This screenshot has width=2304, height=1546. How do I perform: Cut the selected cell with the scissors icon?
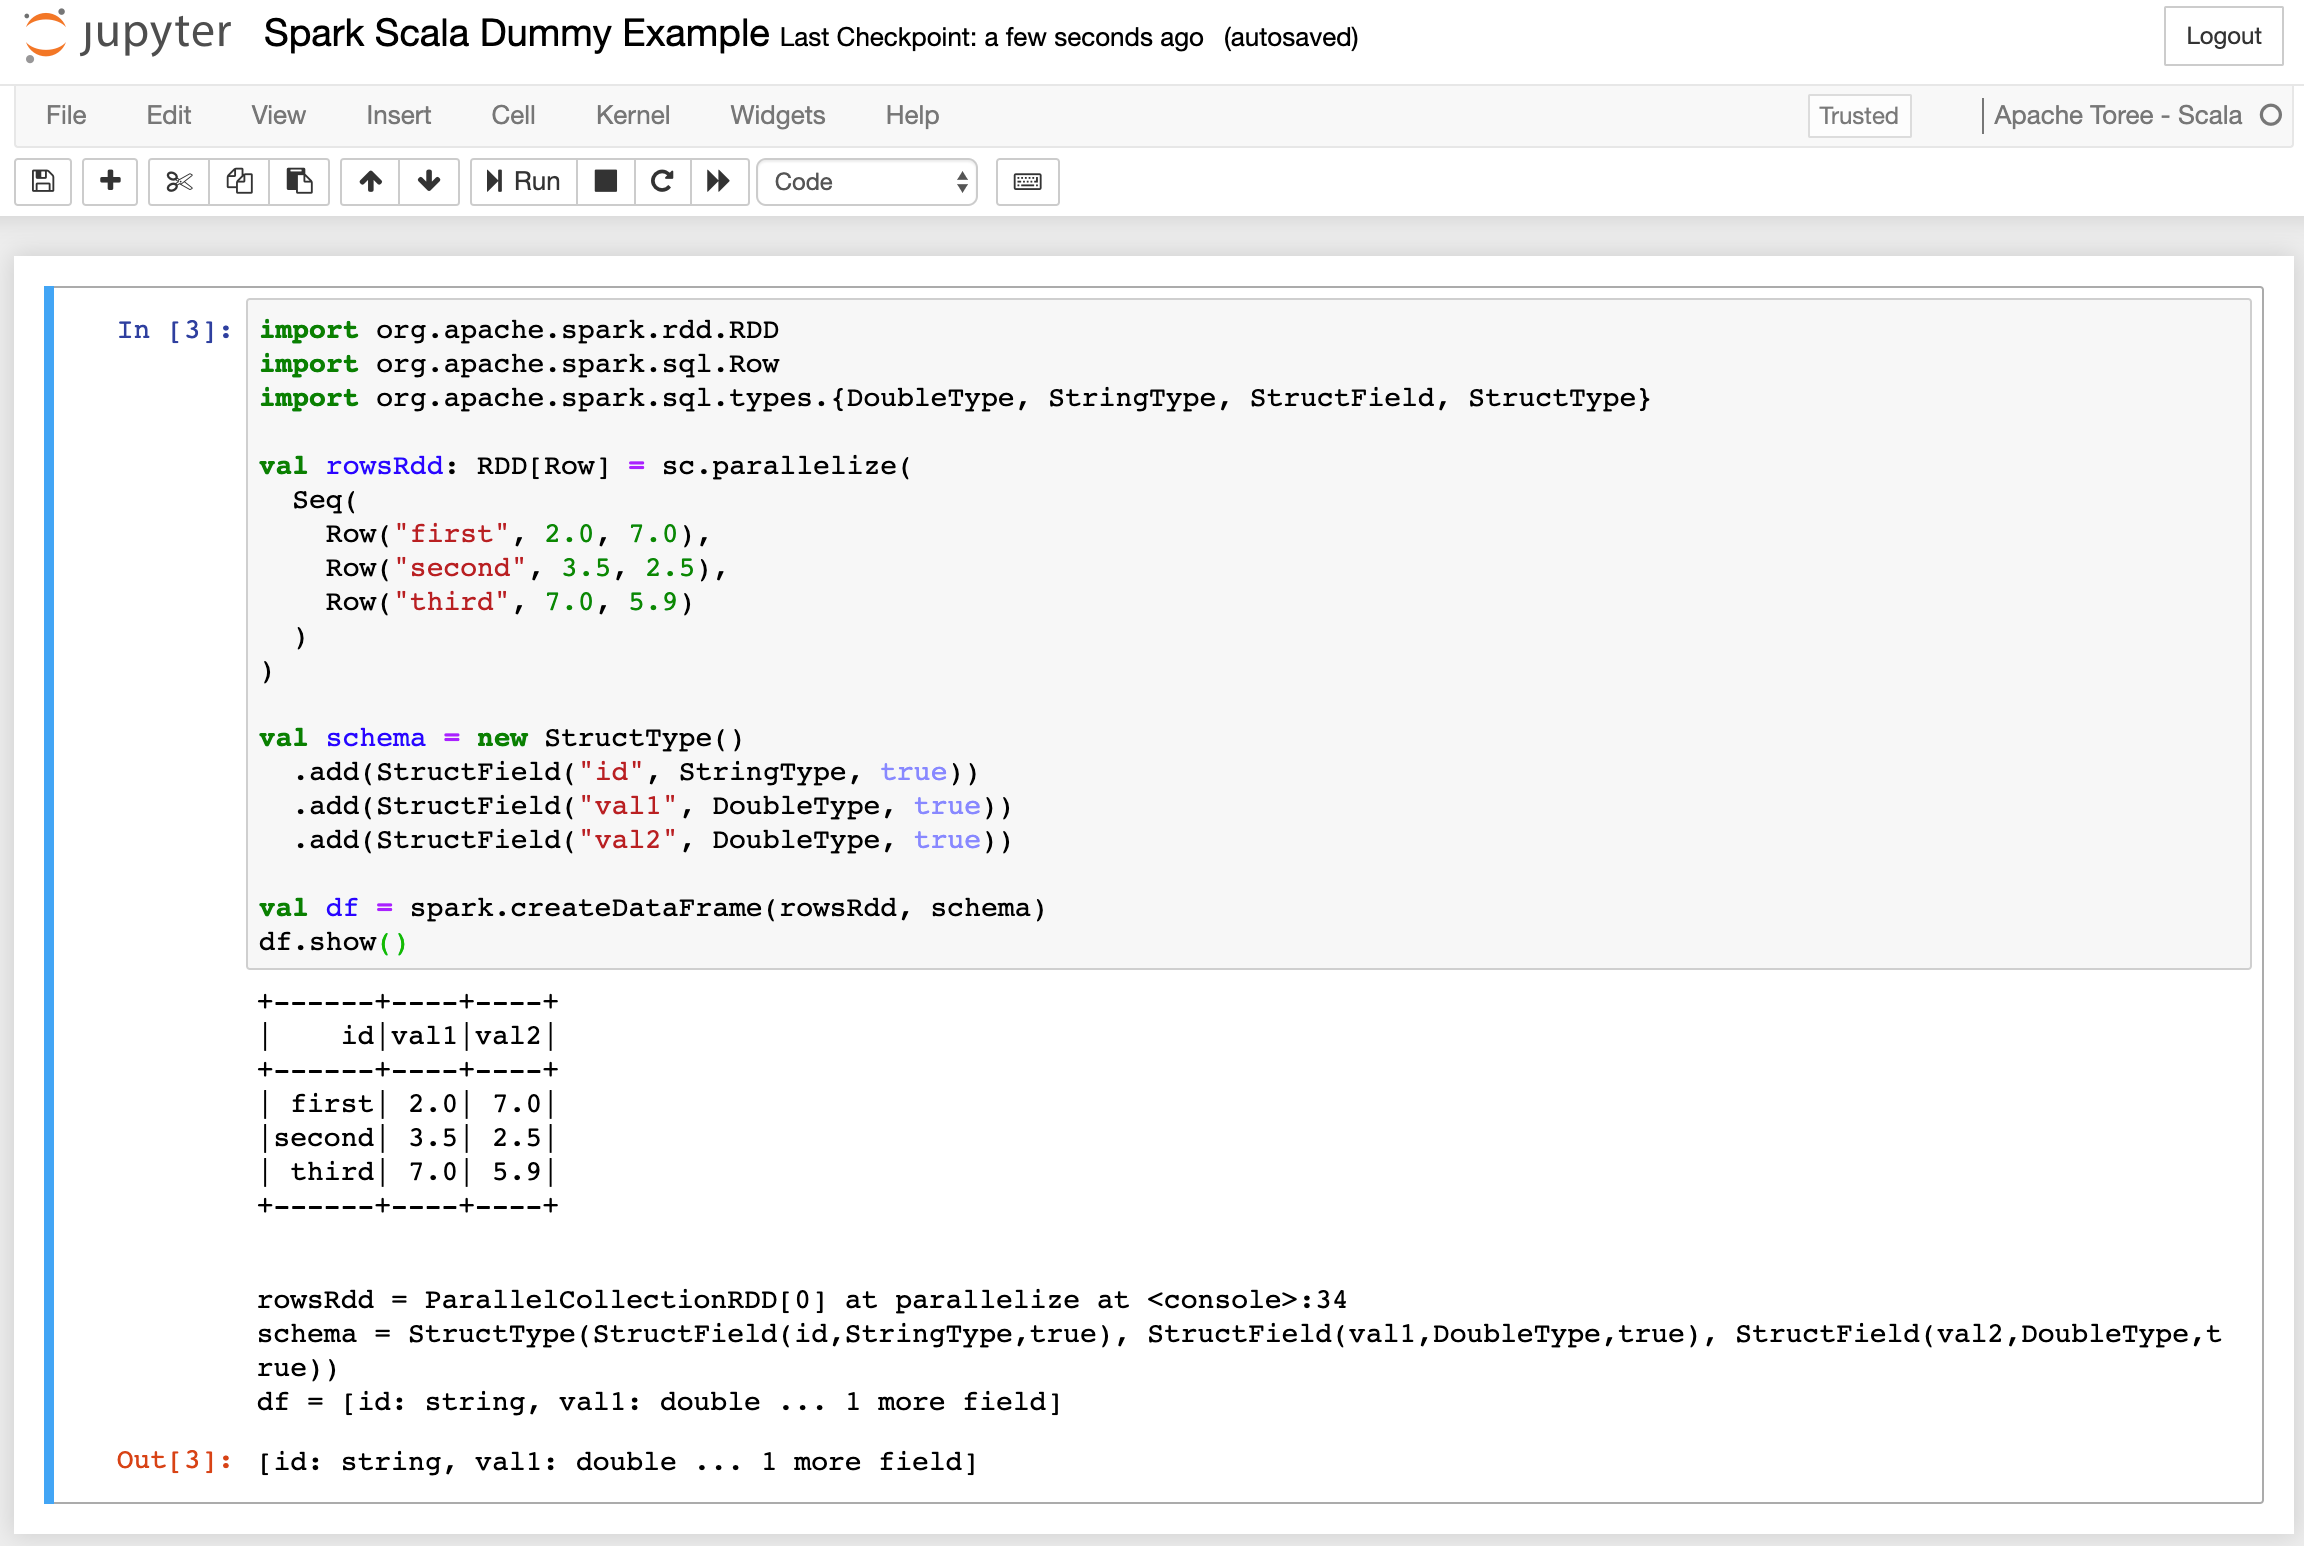(x=177, y=182)
